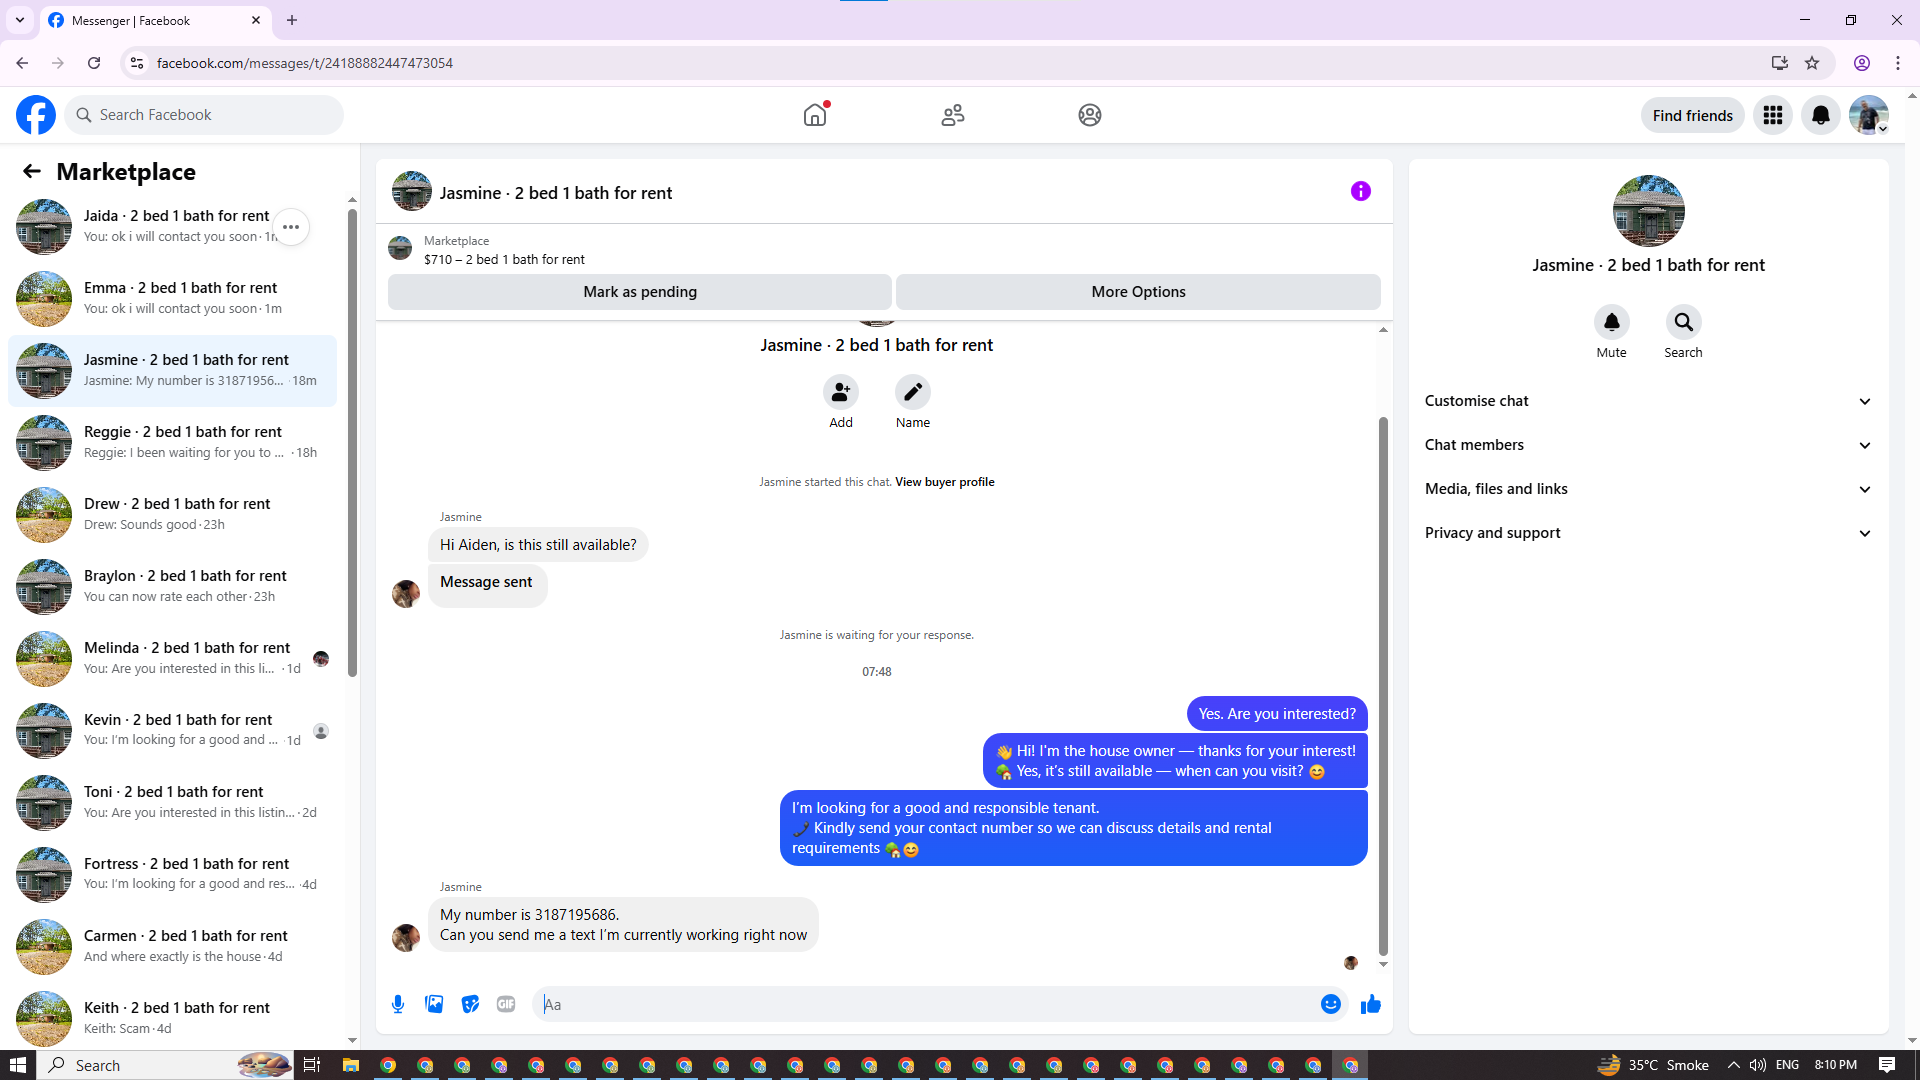Image resolution: width=1920 pixels, height=1080 pixels.
Task: Open Keith's conversation
Action: coord(172,1018)
